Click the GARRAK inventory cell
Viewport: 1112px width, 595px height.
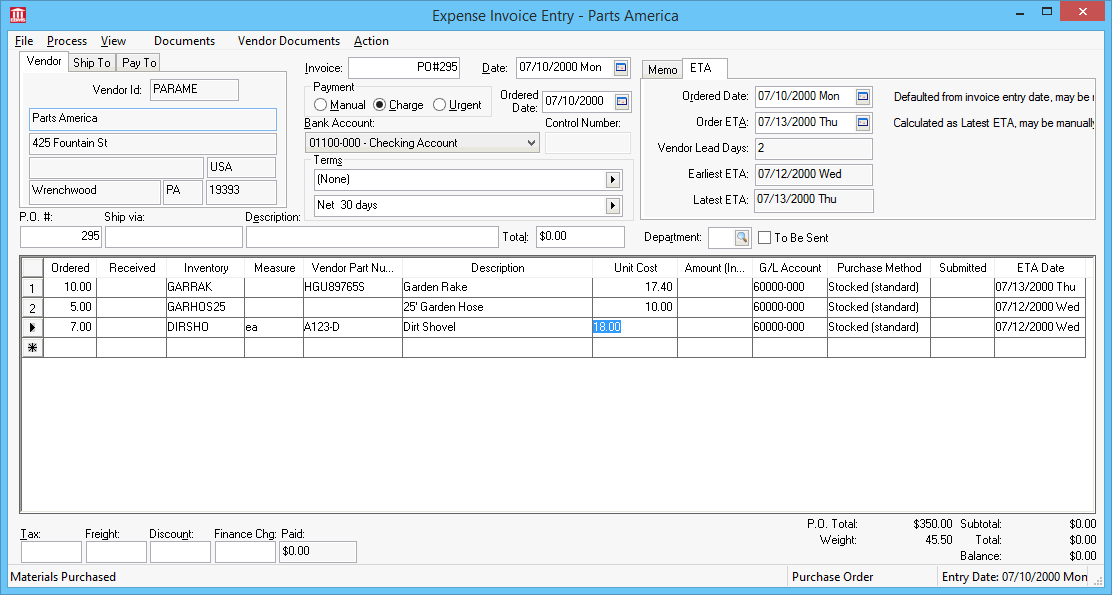tap(206, 287)
